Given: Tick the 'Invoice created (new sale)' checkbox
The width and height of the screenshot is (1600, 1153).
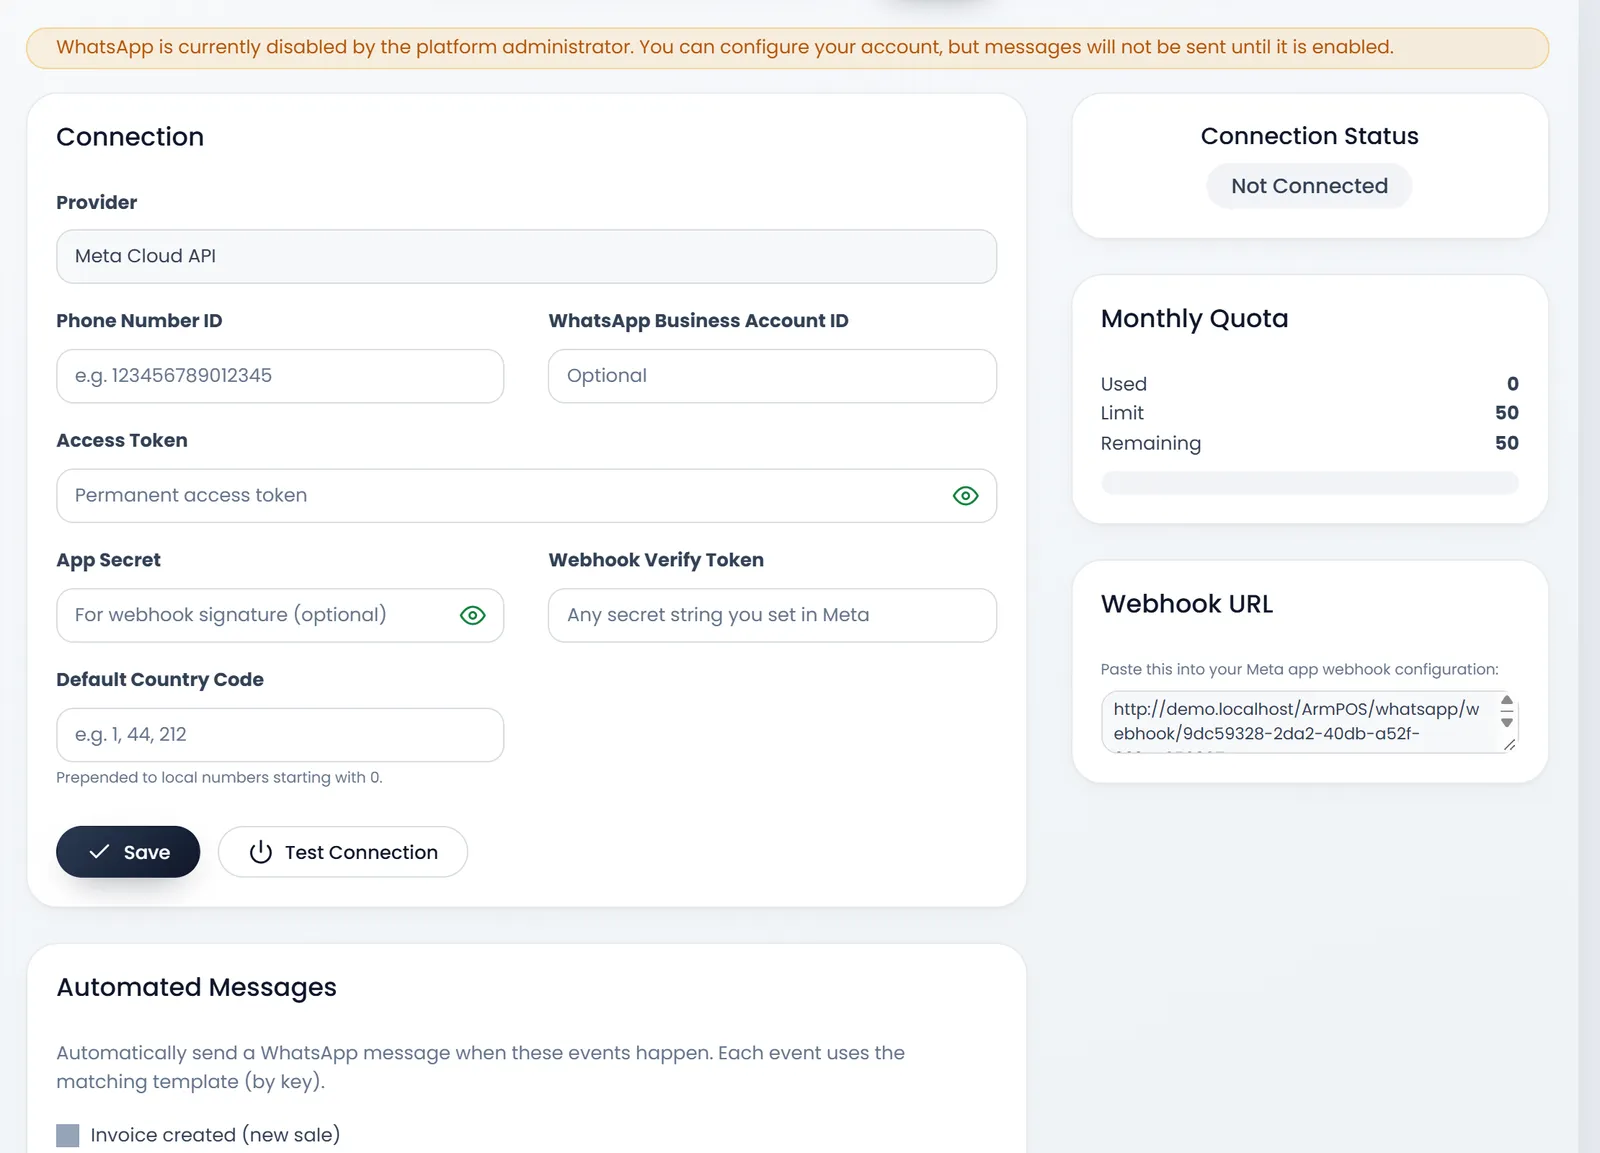Looking at the screenshot, I should coord(68,1135).
